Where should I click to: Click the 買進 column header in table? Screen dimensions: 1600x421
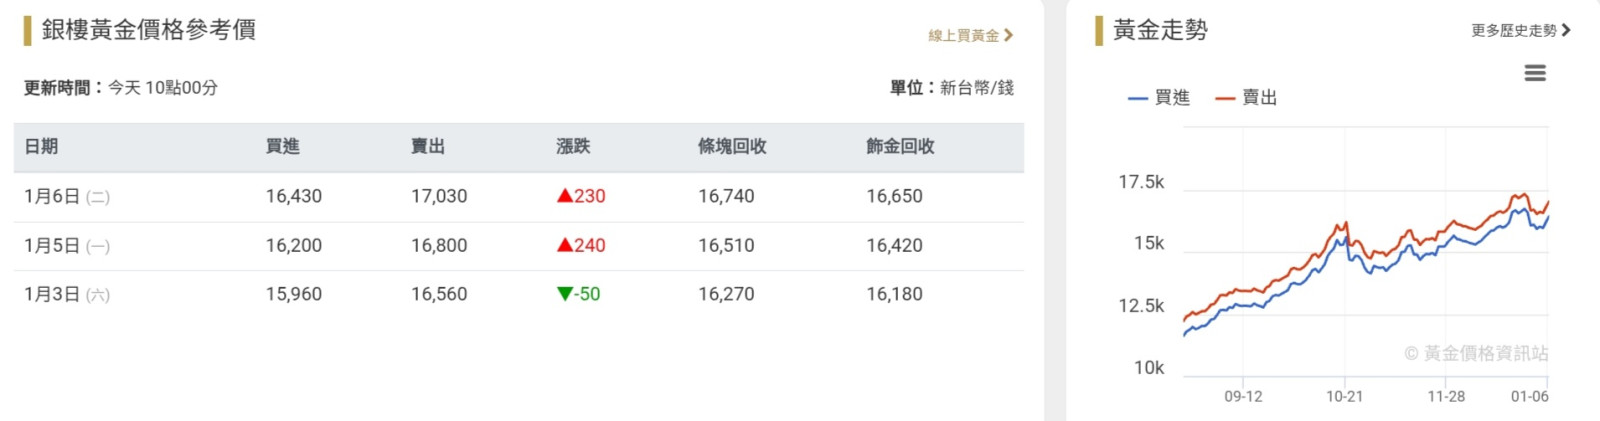282,146
